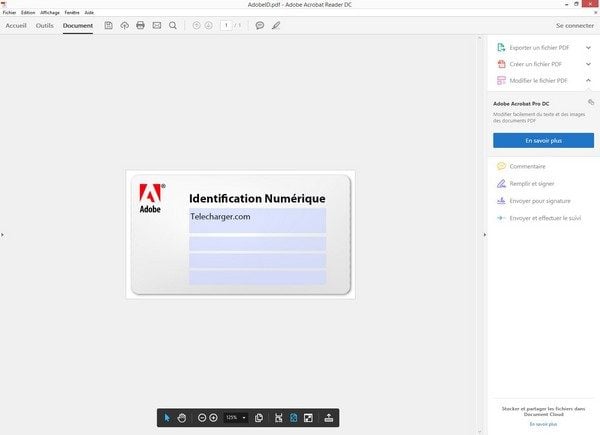600x435 pixels.
Task: Select the Document tab
Action: click(x=78, y=25)
